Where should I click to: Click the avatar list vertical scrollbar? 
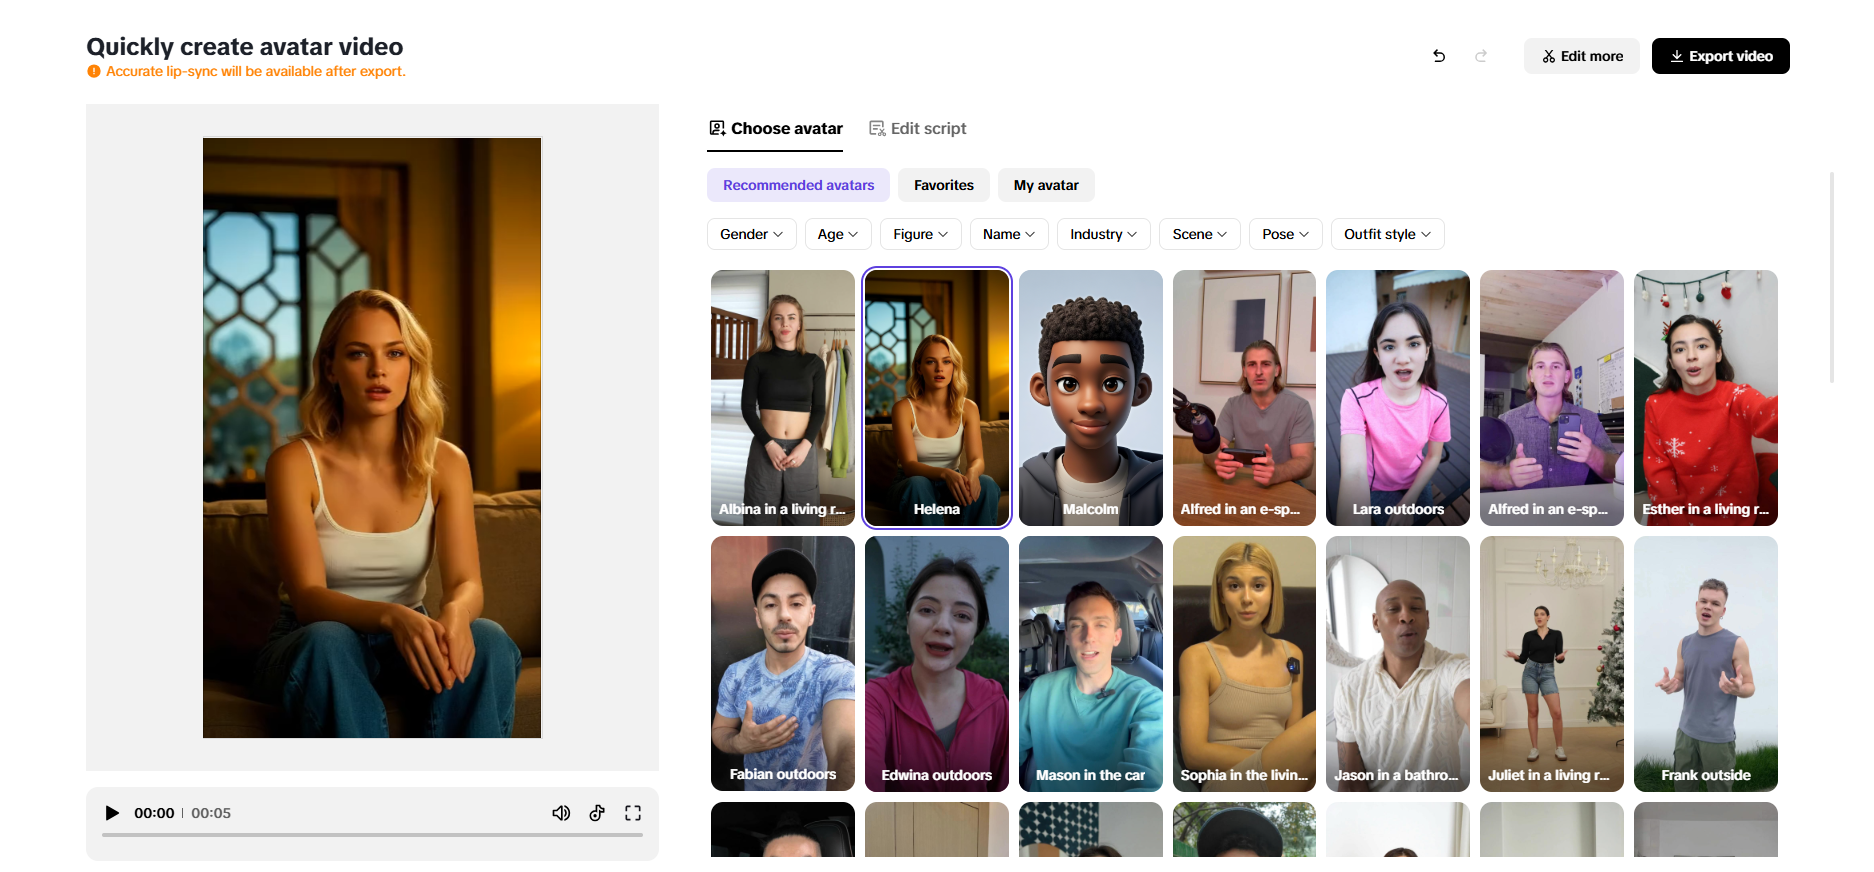[x=1832, y=278]
